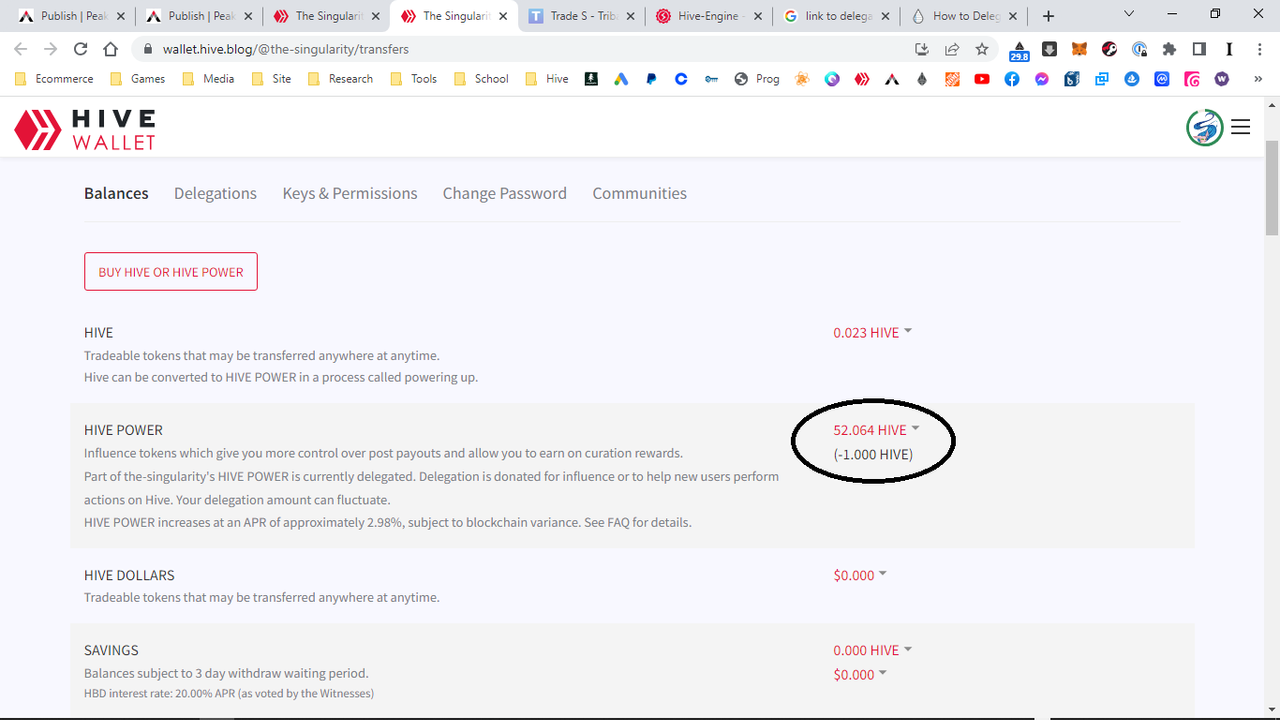Open the Communities tab
Viewport: 1280px width, 720px height.
click(x=640, y=193)
